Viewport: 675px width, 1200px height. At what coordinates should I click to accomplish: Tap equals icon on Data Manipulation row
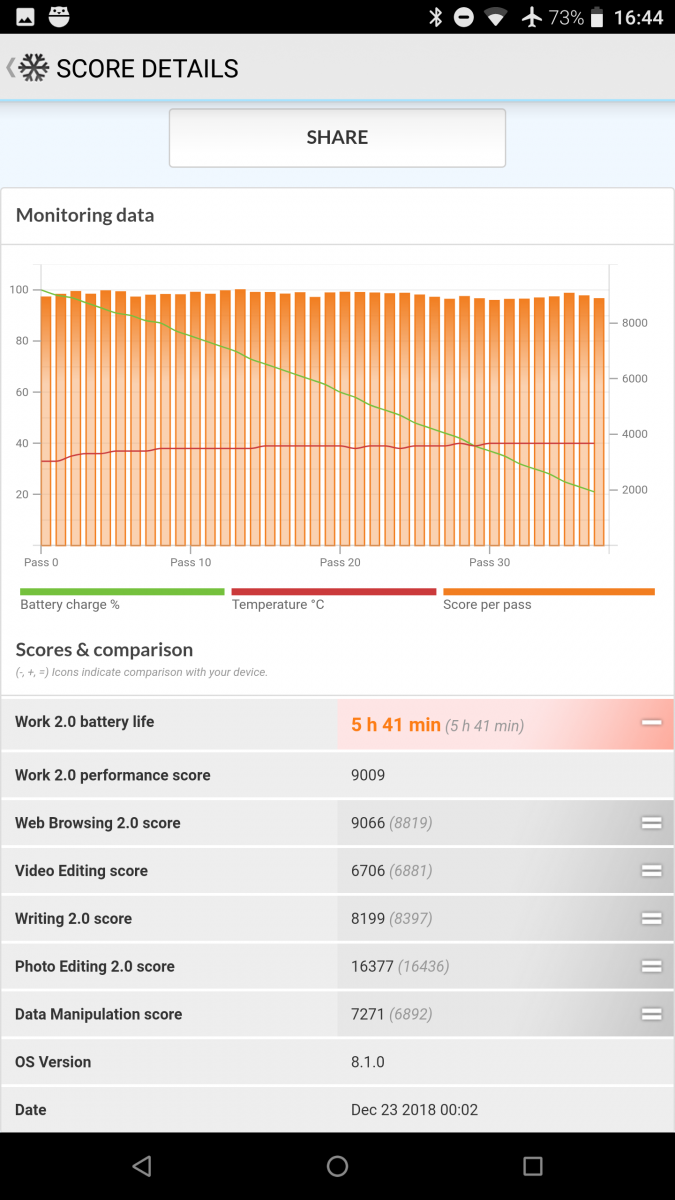pyautogui.click(x=651, y=1014)
